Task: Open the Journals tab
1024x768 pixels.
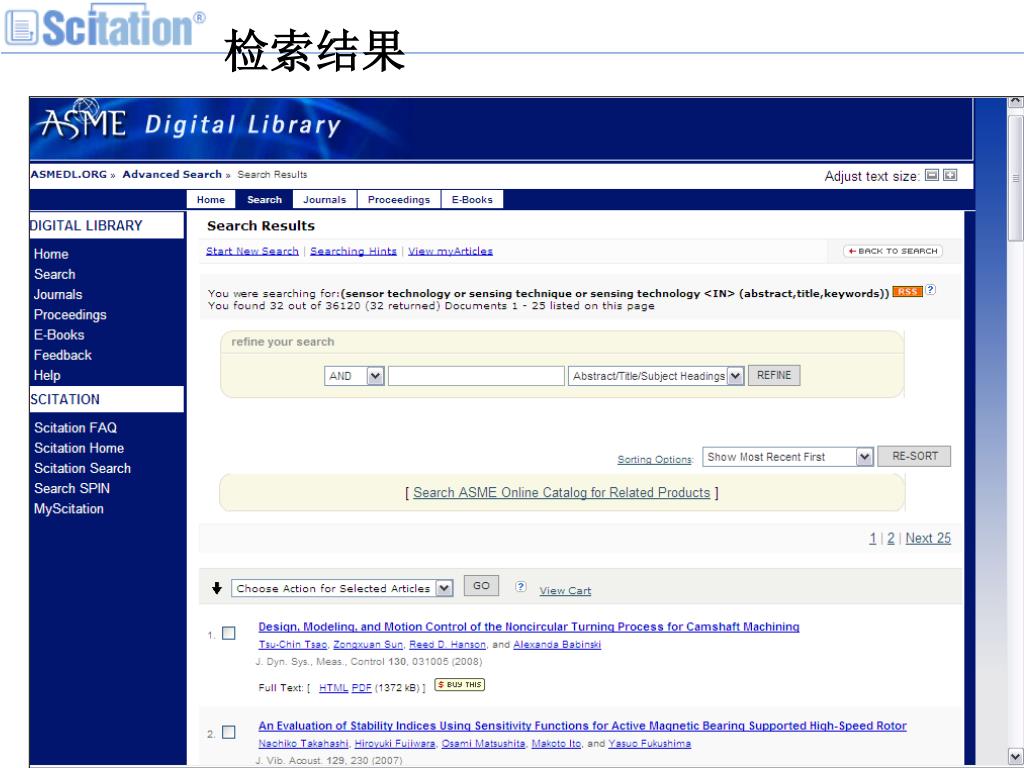Action: pyautogui.click(x=325, y=200)
